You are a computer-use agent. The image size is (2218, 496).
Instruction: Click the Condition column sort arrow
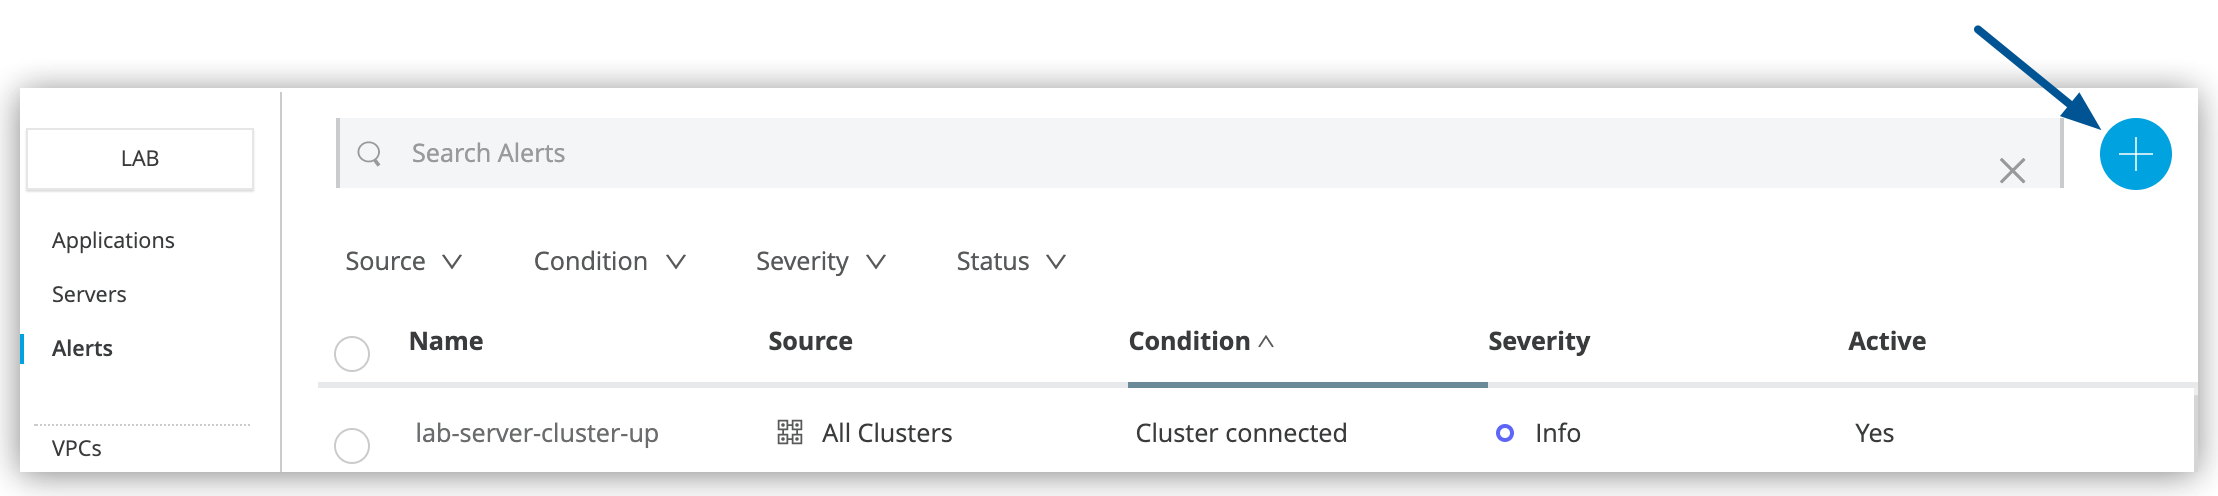coord(1266,341)
